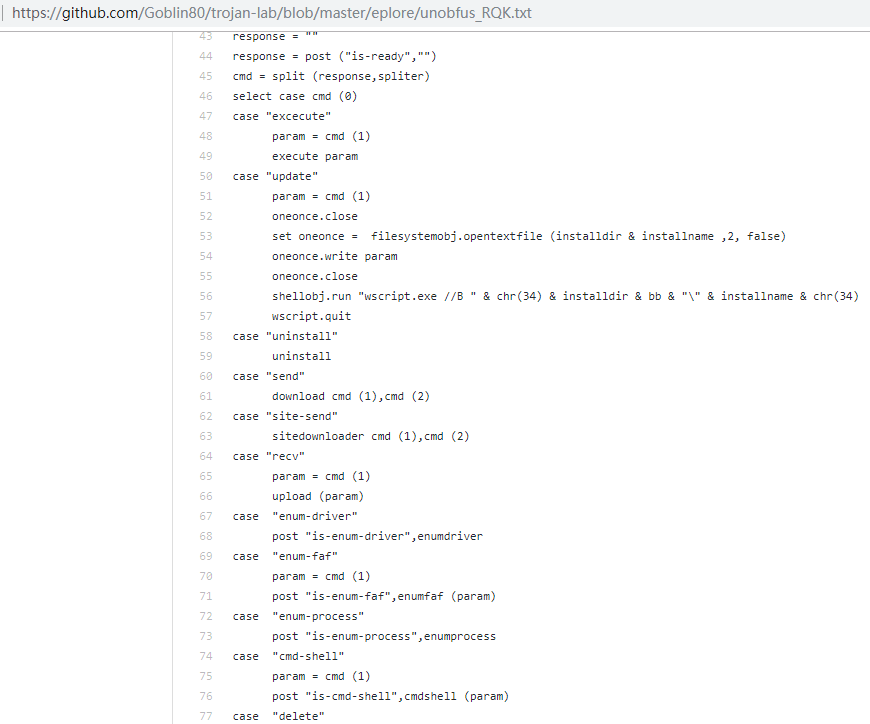Click the text download cmd (1),cmd (2)

tap(351, 396)
